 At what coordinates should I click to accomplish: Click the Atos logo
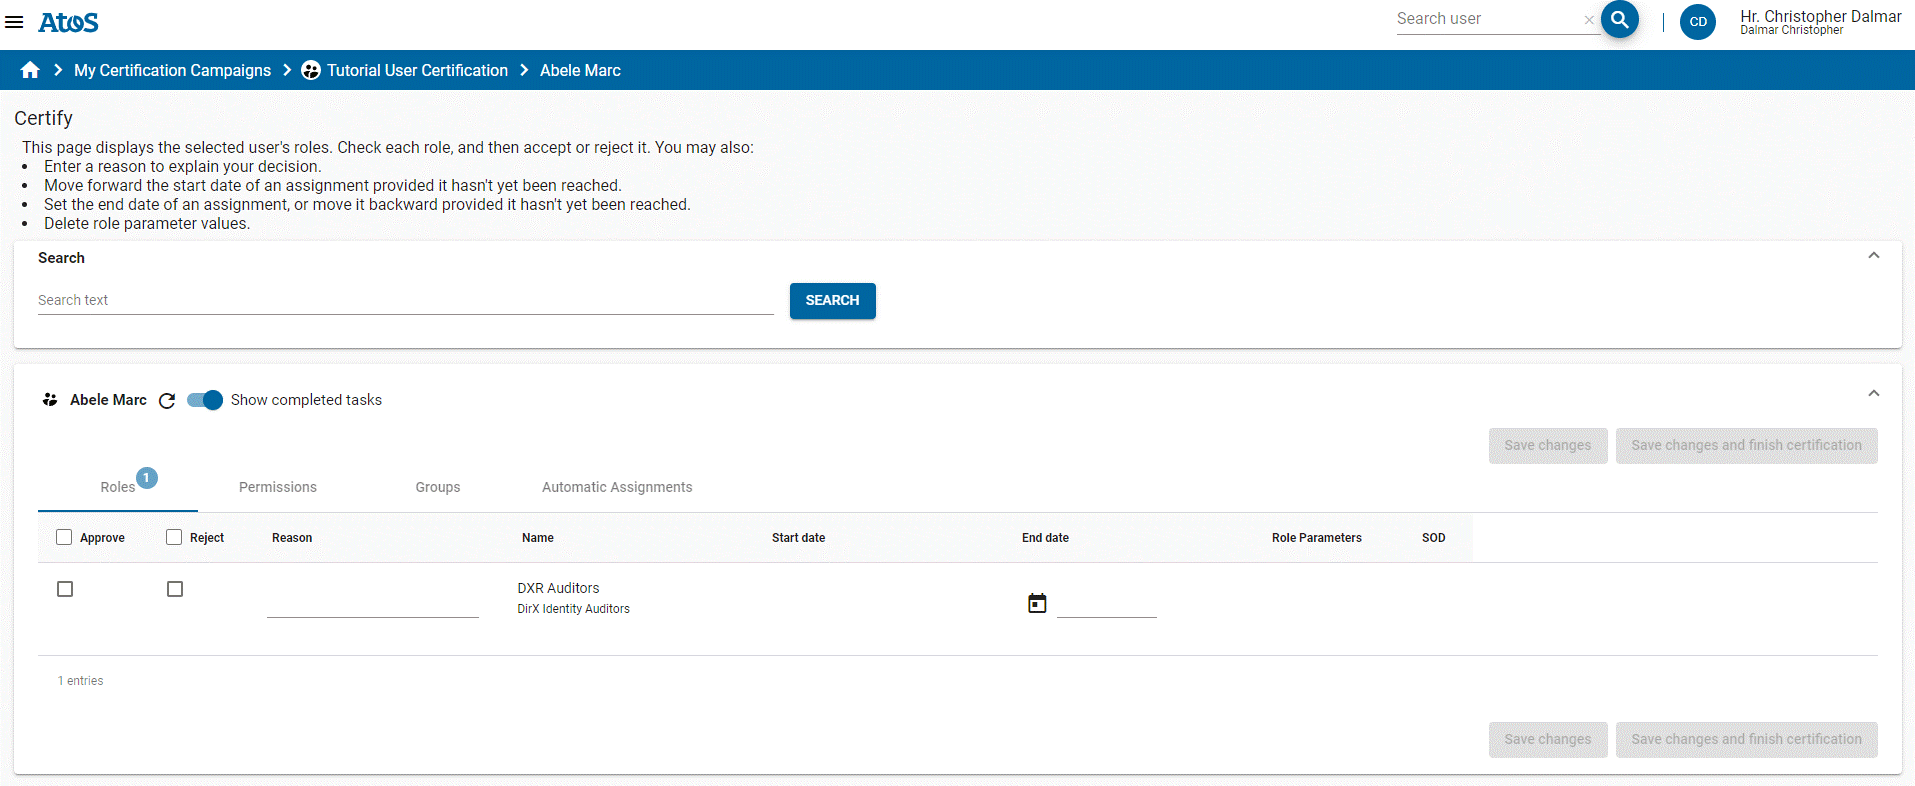point(68,22)
